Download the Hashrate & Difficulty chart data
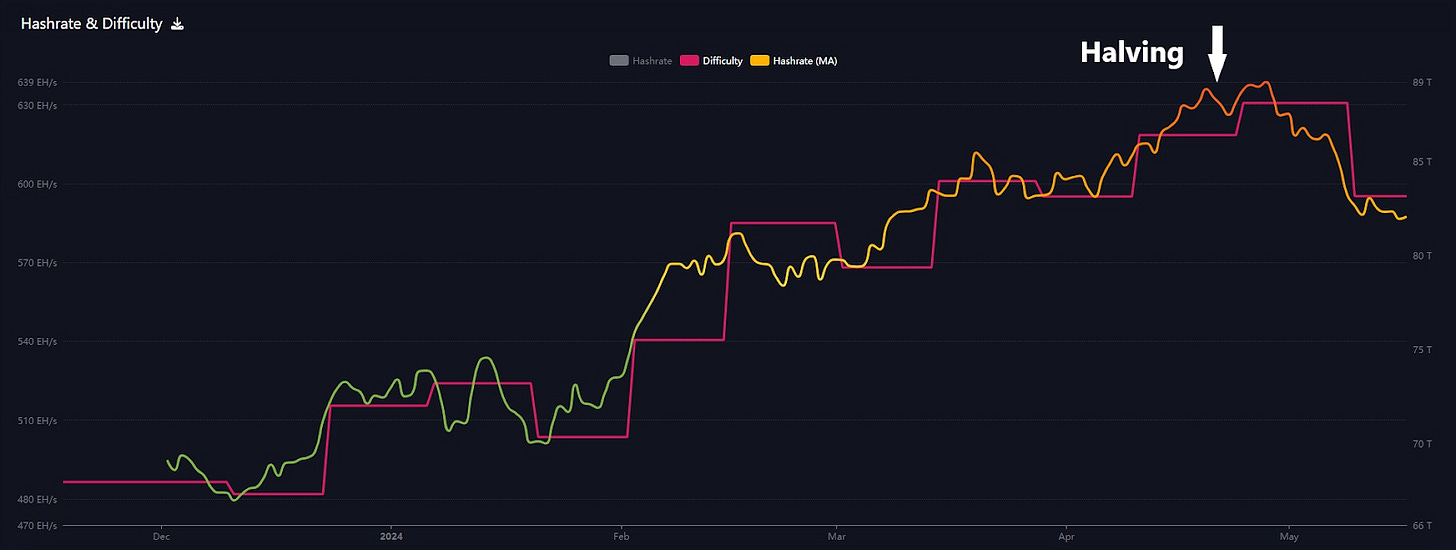This screenshot has width=1456, height=550. tap(177, 24)
